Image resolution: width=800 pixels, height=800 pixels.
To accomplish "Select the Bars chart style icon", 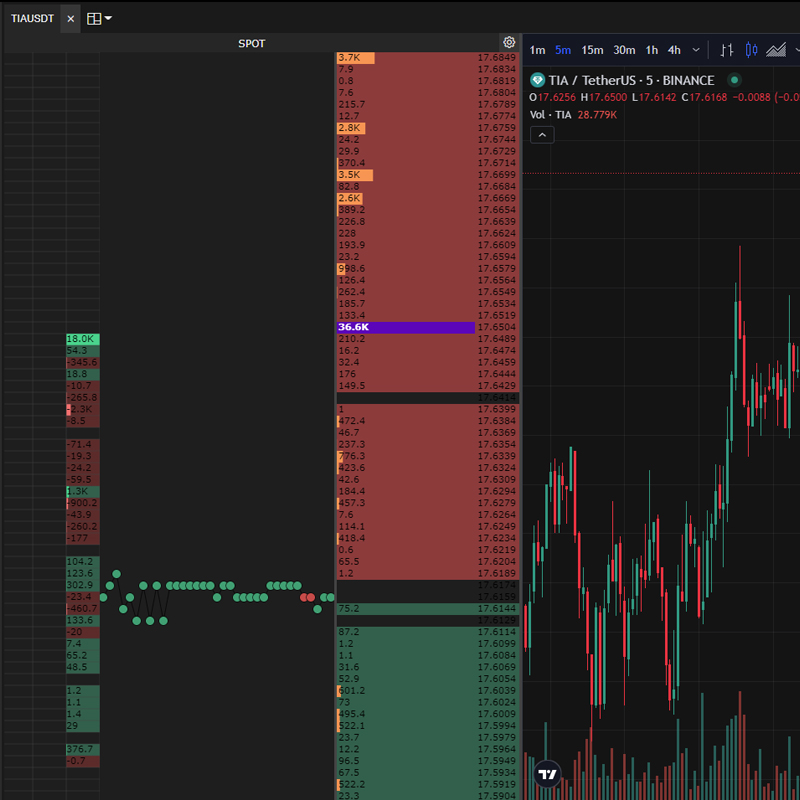I will click(x=727, y=50).
